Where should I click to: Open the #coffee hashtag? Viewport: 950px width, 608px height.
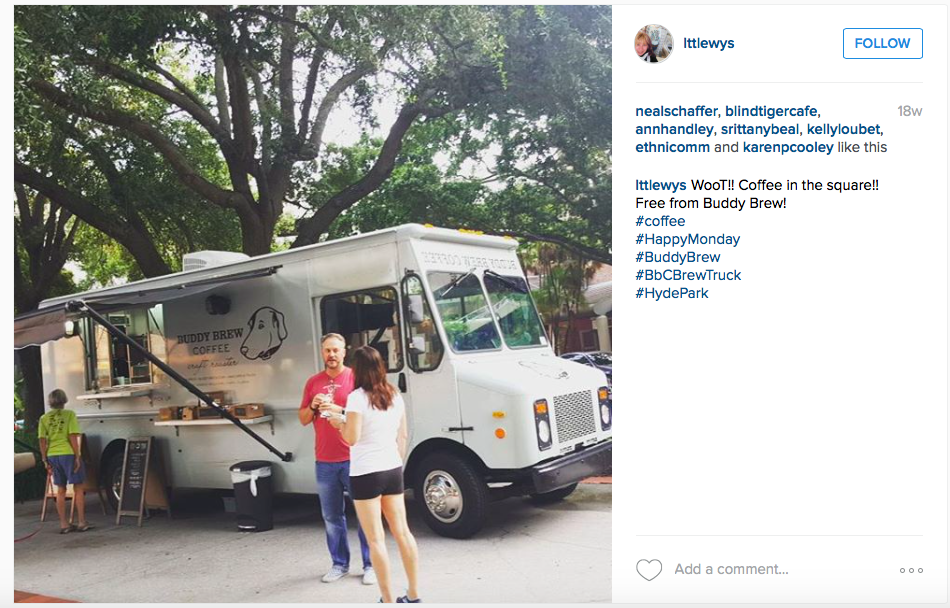660,221
